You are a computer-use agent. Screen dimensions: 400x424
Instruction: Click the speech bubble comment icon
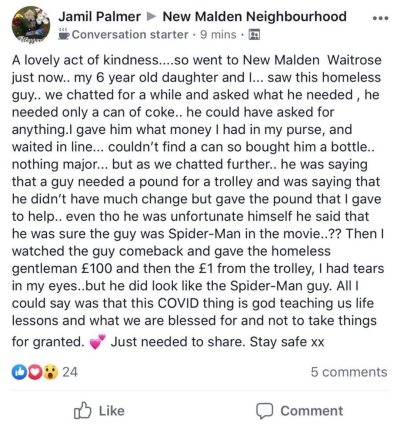click(x=265, y=411)
